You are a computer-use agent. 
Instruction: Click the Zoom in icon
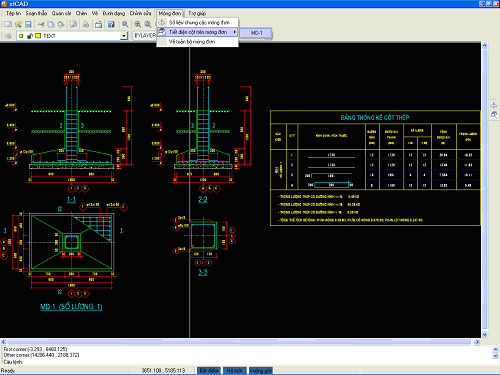pyautogui.click(x=138, y=24)
